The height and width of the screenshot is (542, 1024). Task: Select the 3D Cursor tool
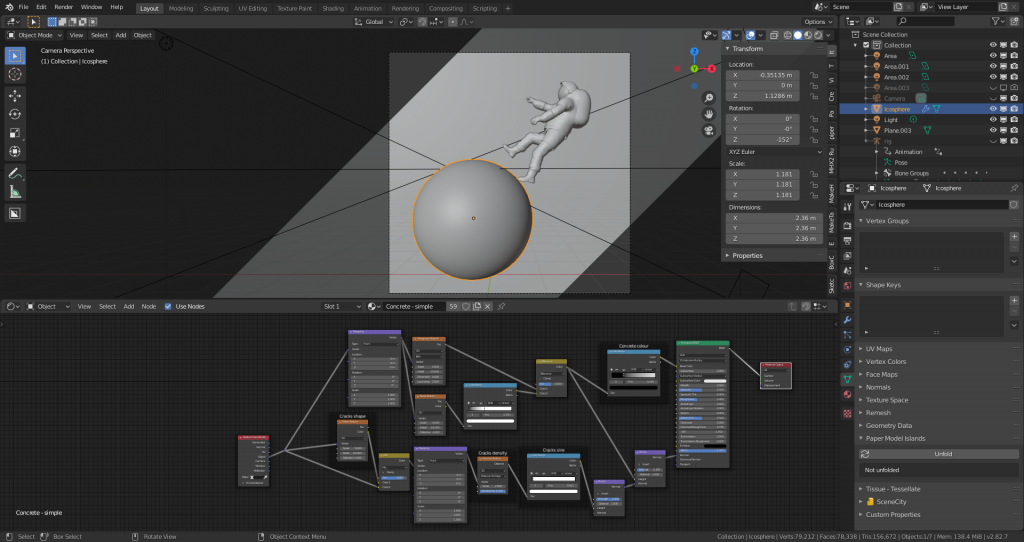click(x=16, y=74)
